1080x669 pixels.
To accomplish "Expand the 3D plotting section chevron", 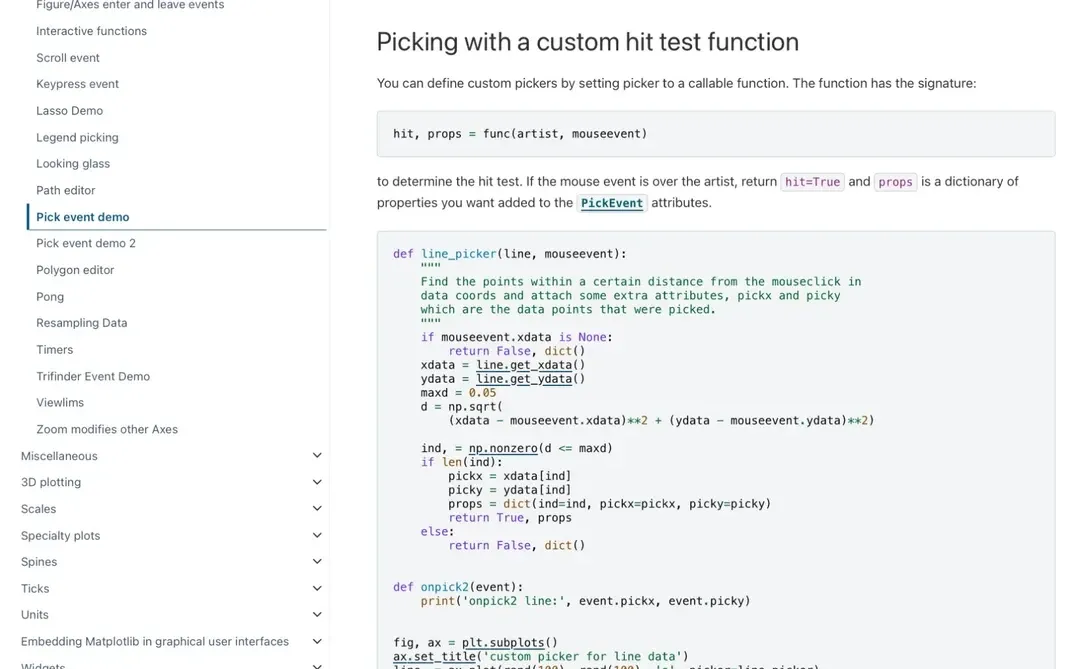I will click(317, 482).
